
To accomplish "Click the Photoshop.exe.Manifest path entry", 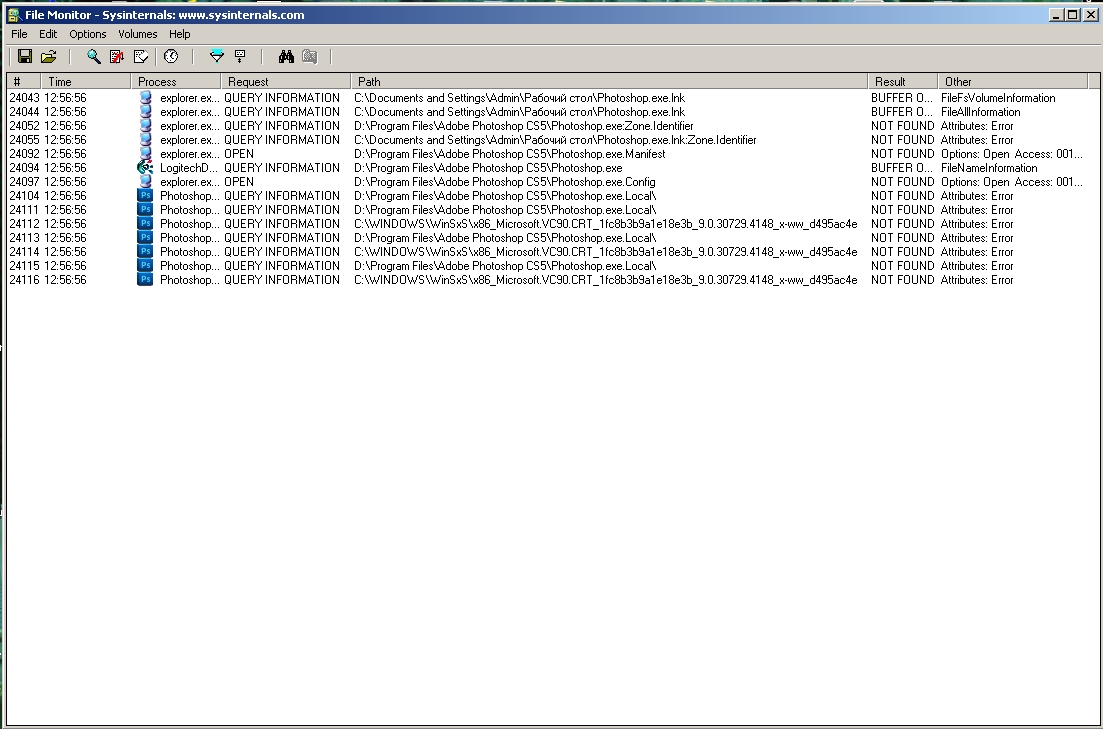I will click(x=509, y=153).
